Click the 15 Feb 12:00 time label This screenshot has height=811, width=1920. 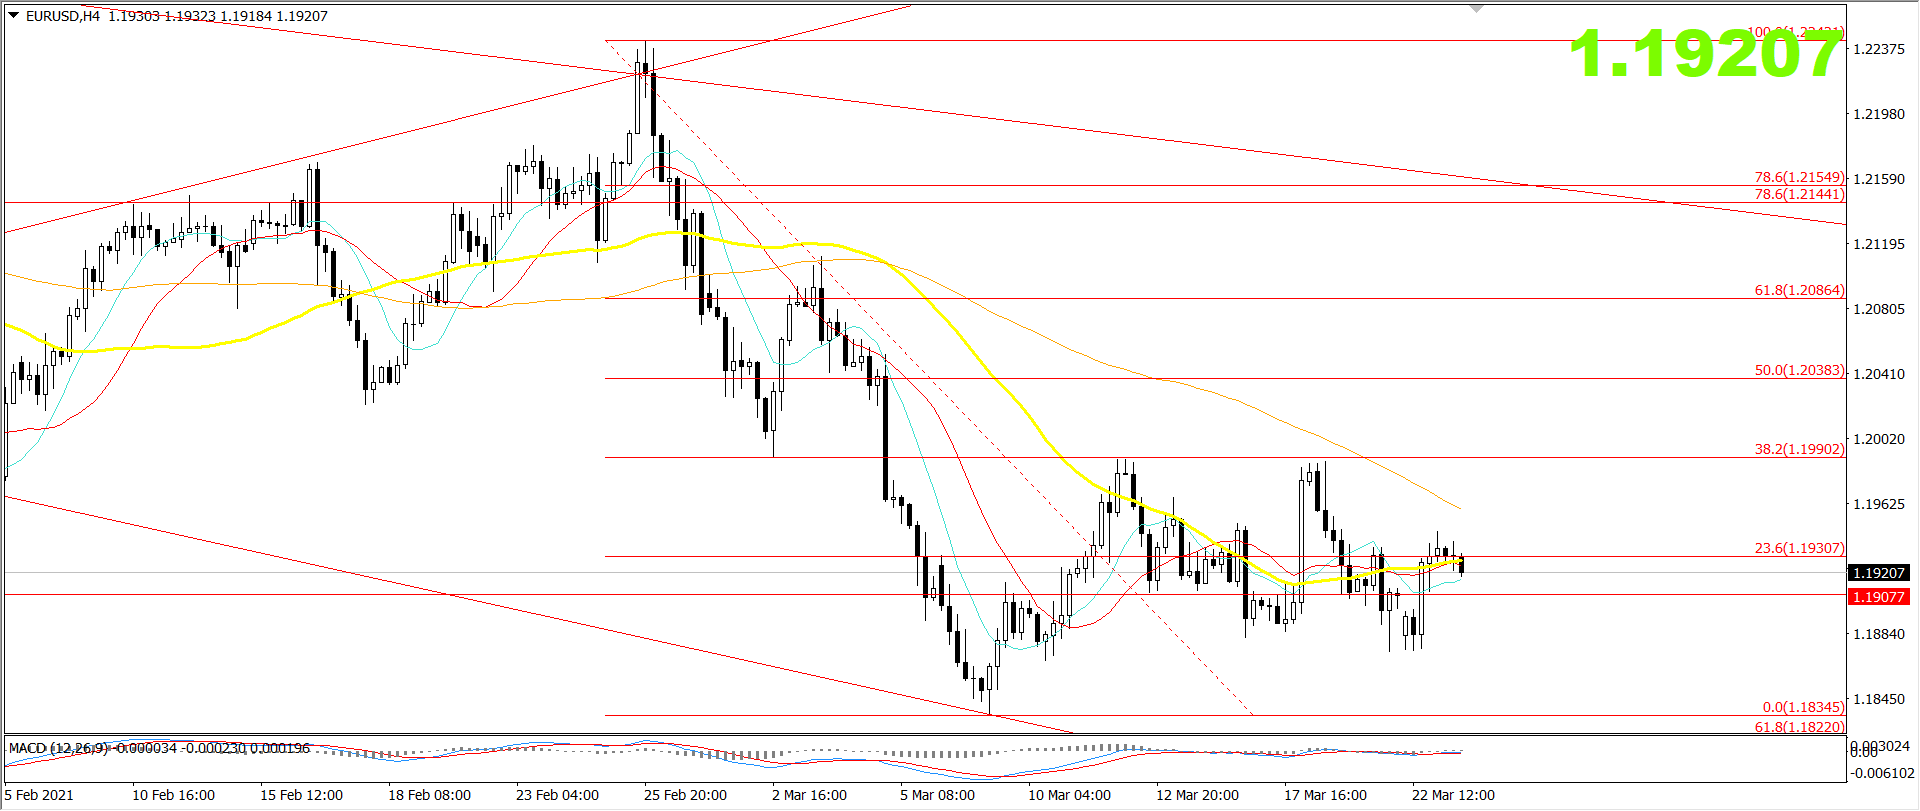click(302, 795)
